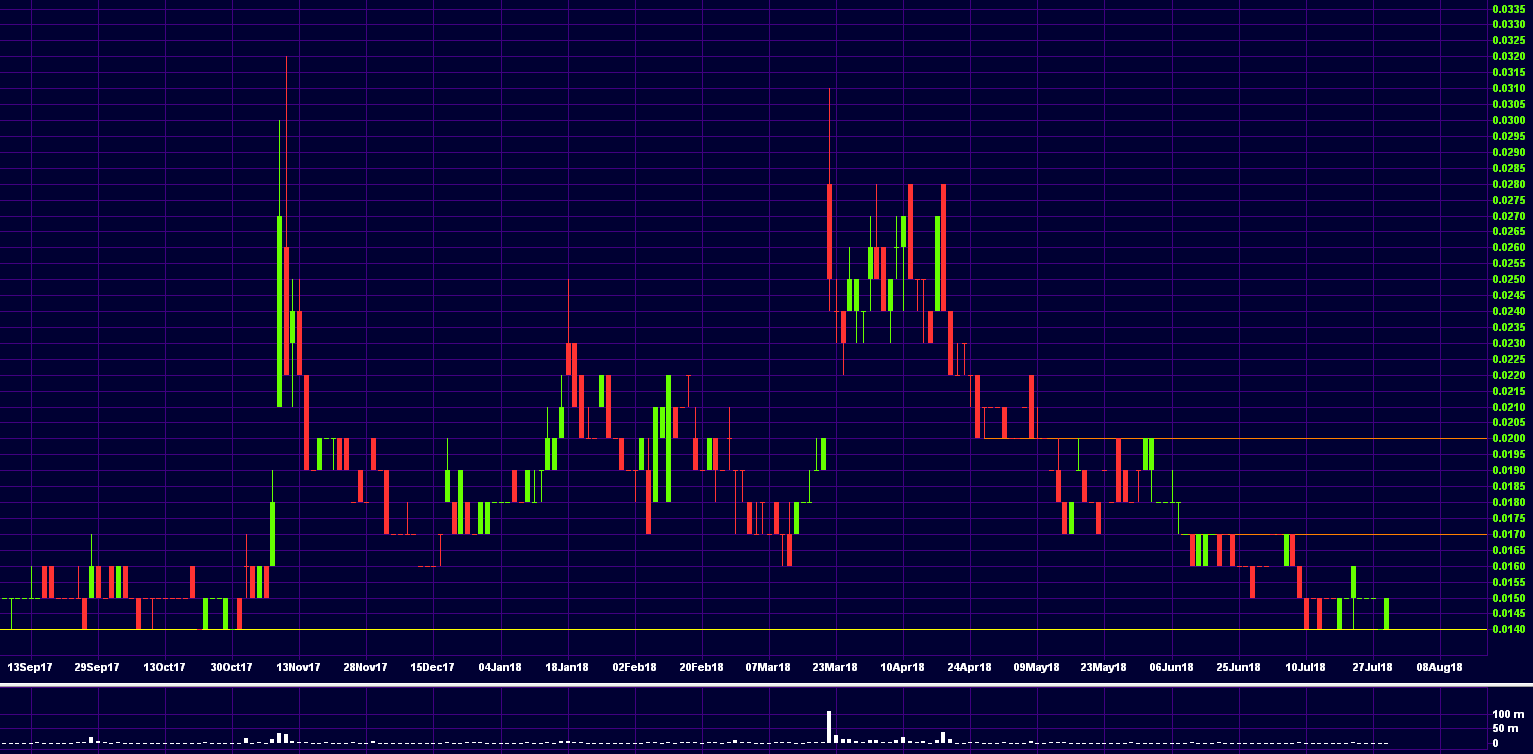1533x754 pixels.
Task: Click the 23Mar18 date label
Action: click(835, 667)
